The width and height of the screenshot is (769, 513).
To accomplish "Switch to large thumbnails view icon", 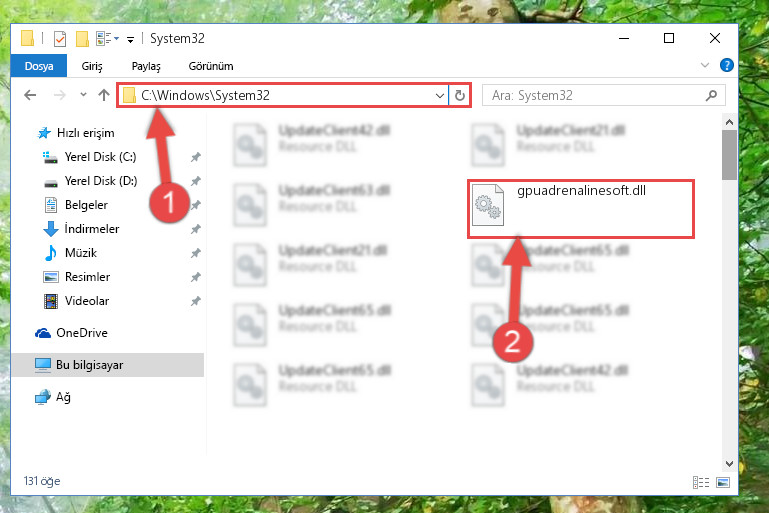I will pyautogui.click(x=723, y=482).
